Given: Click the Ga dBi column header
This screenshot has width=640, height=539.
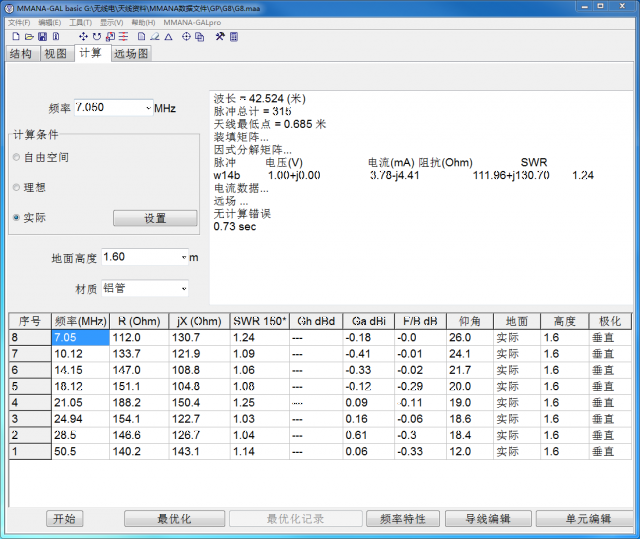Looking at the screenshot, I should 369,322.
